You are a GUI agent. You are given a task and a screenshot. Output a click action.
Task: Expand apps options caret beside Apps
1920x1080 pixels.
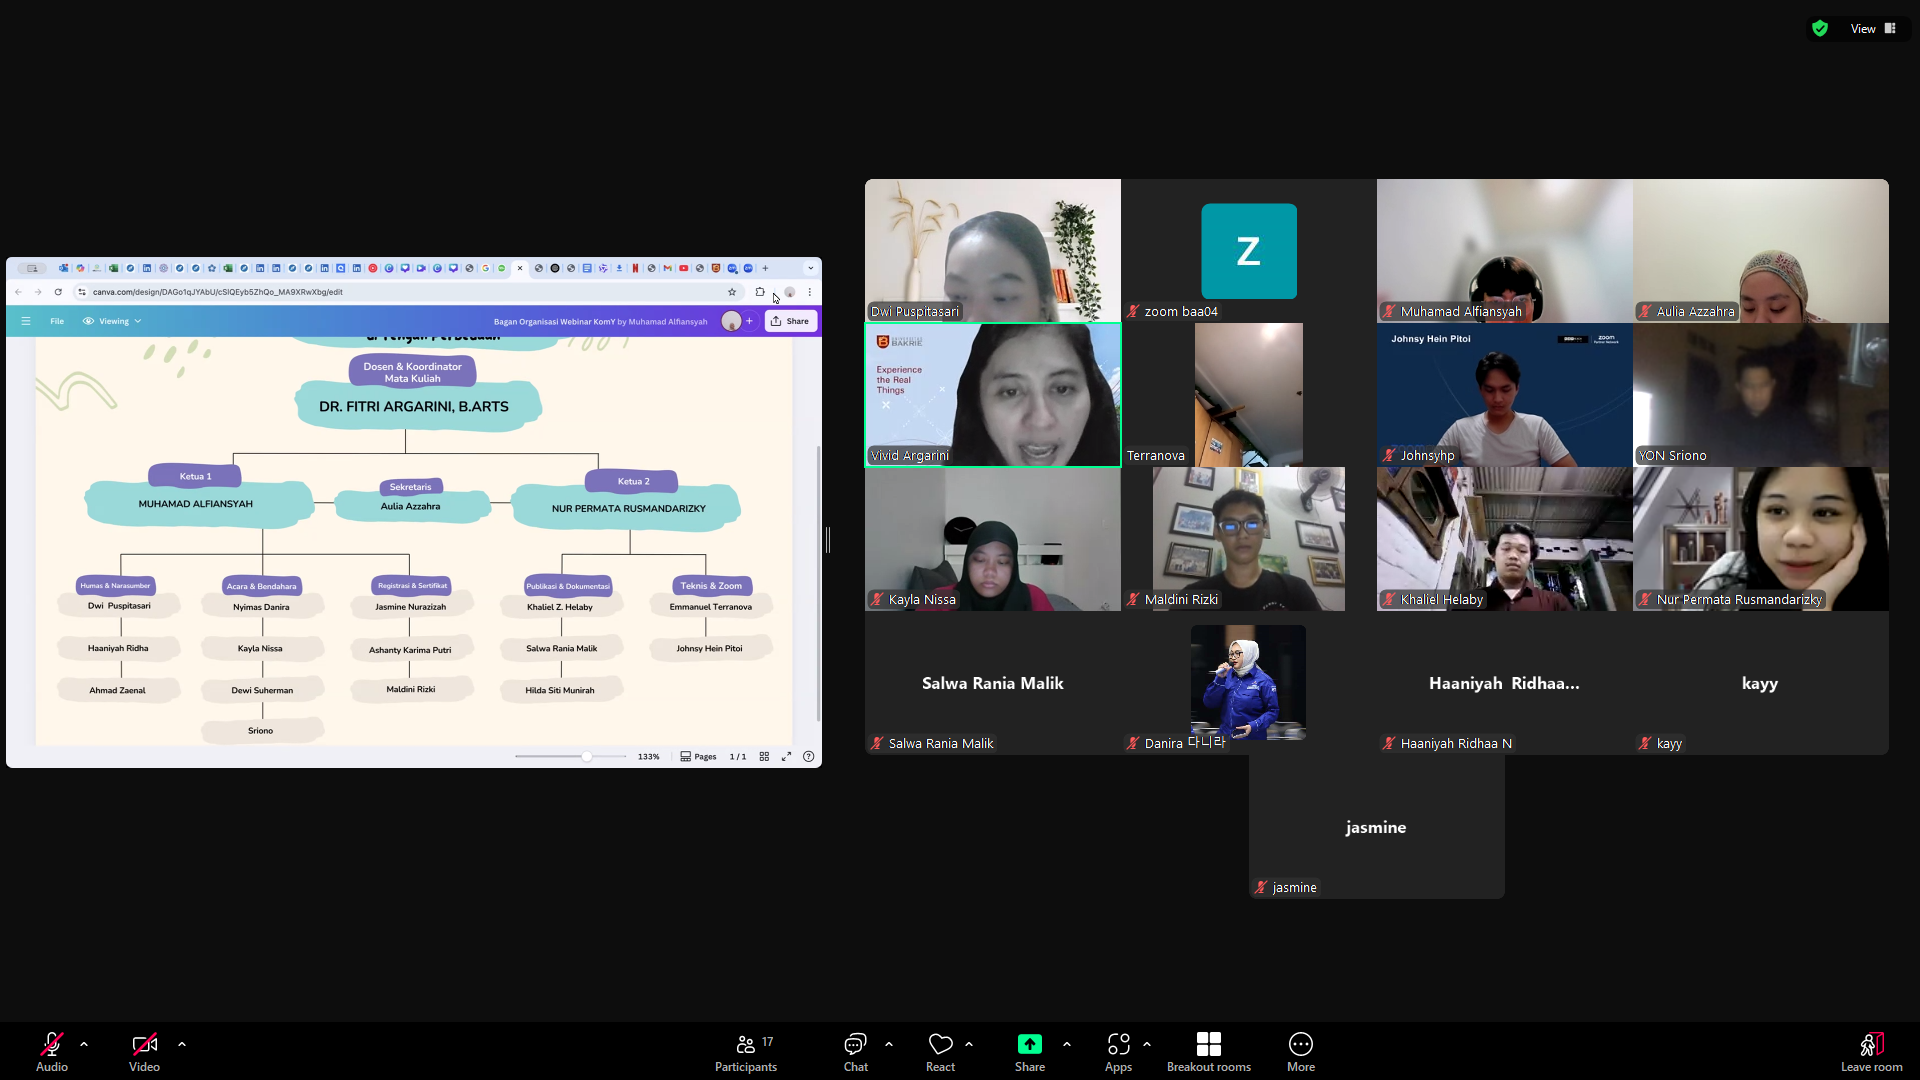click(1147, 1044)
